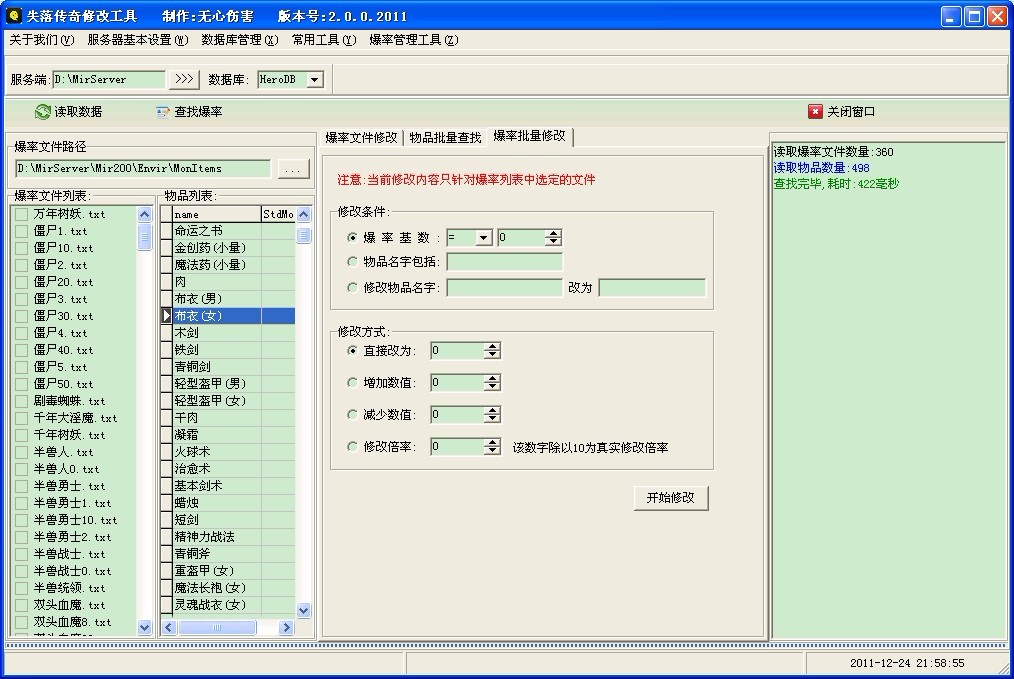Open the 爆率基数 comparison operator dropdown
This screenshot has height=679, width=1014.
coord(484,238)
